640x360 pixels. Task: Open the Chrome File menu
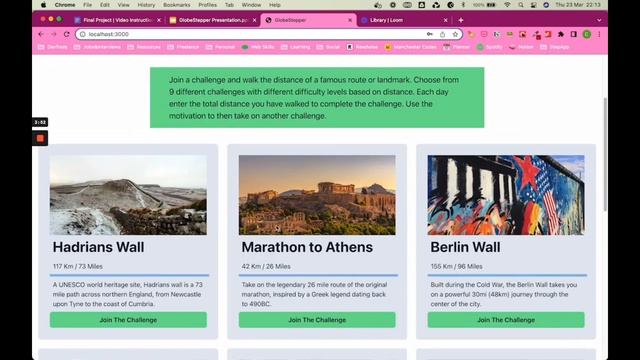pyautogui.click(x=87, y=5)
